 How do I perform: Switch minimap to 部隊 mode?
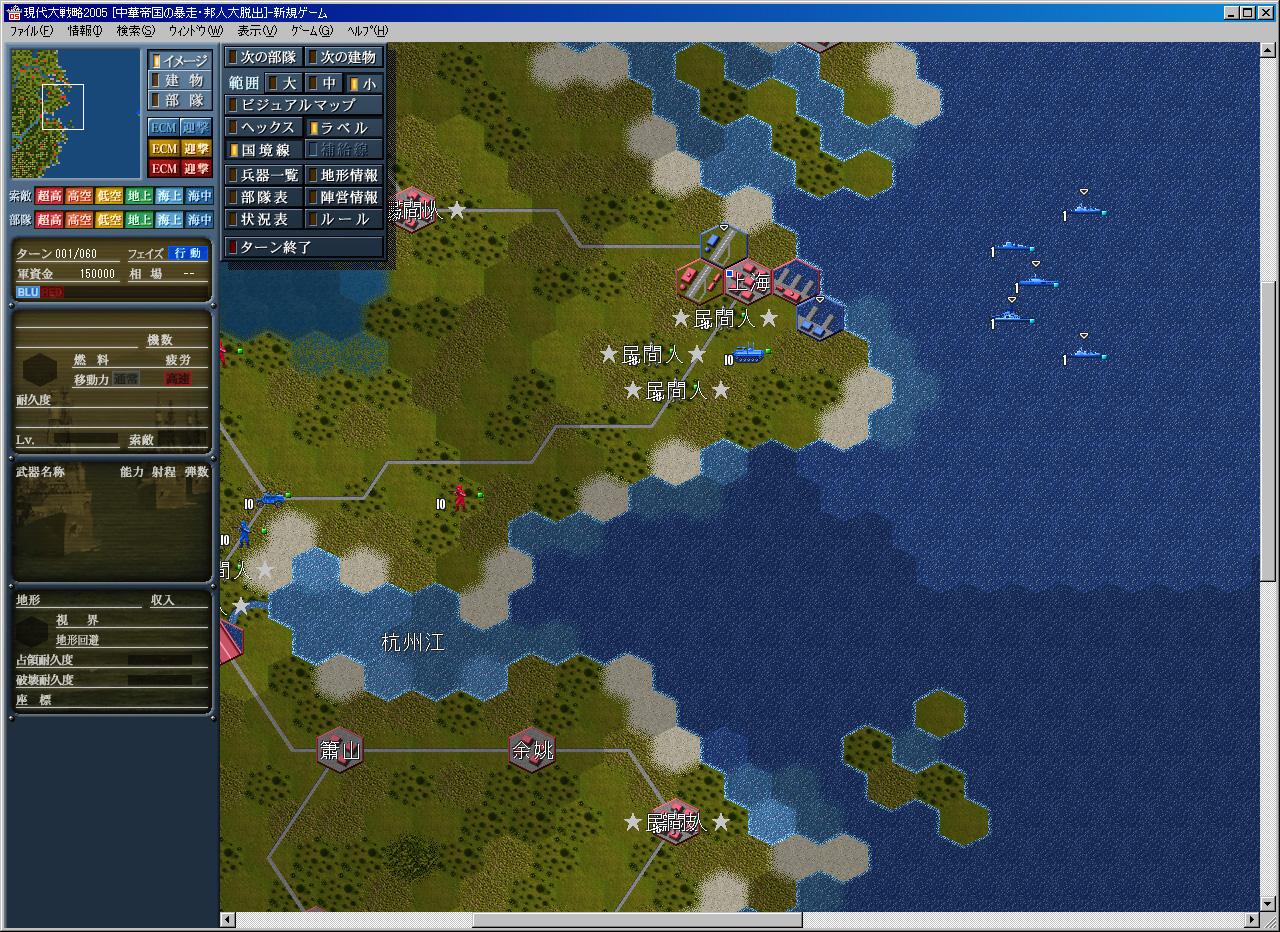(180, 100)
